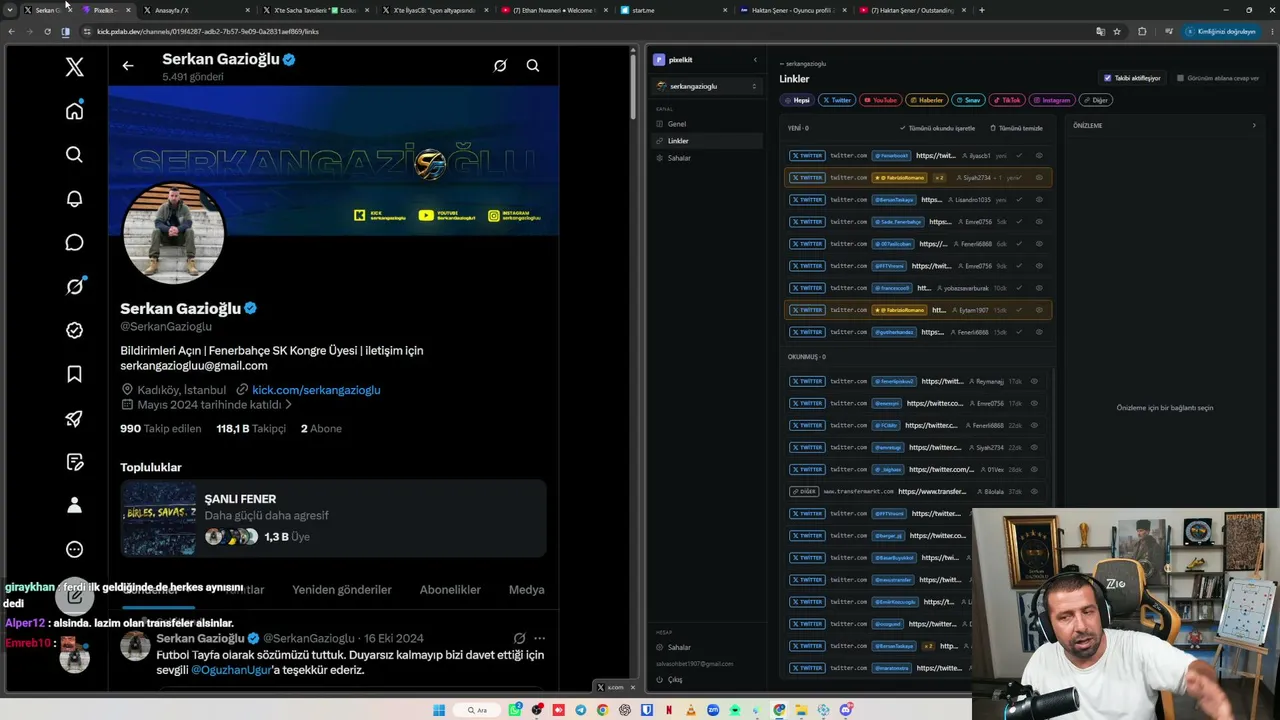
Task: Filter links by TikTok
Action: [x=1007, y=100]
